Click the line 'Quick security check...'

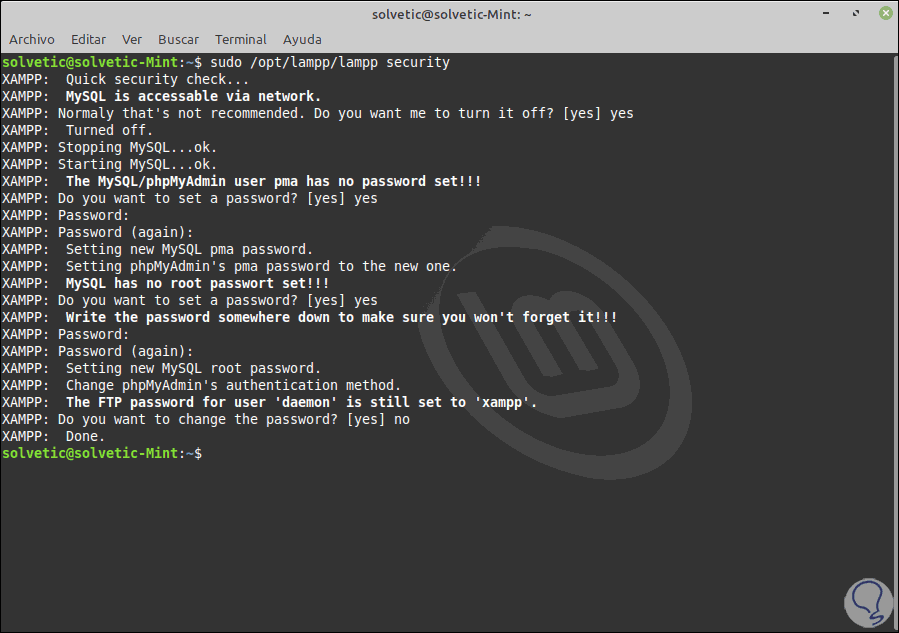pos(125,79)
